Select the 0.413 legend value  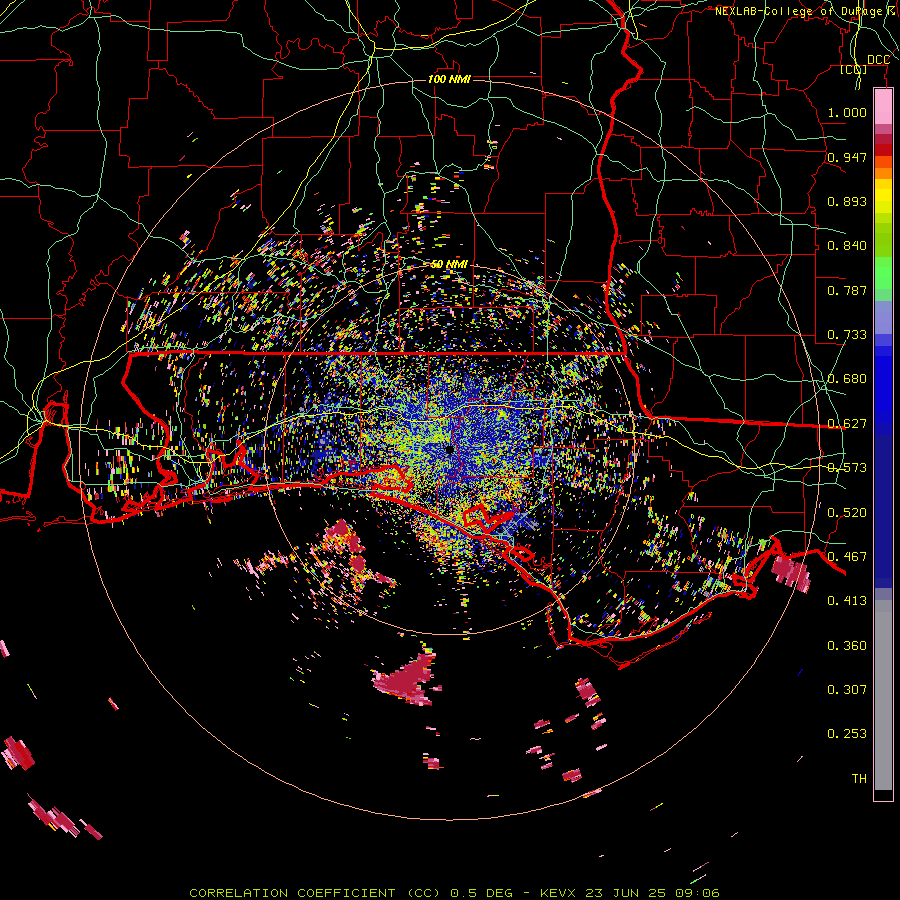(x=847, y=601)
